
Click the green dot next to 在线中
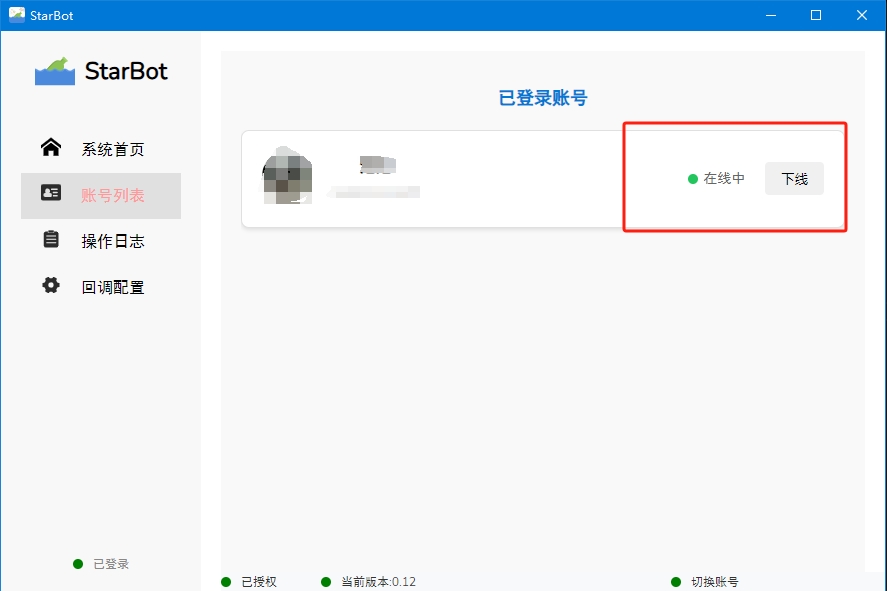tap(692, 179)
